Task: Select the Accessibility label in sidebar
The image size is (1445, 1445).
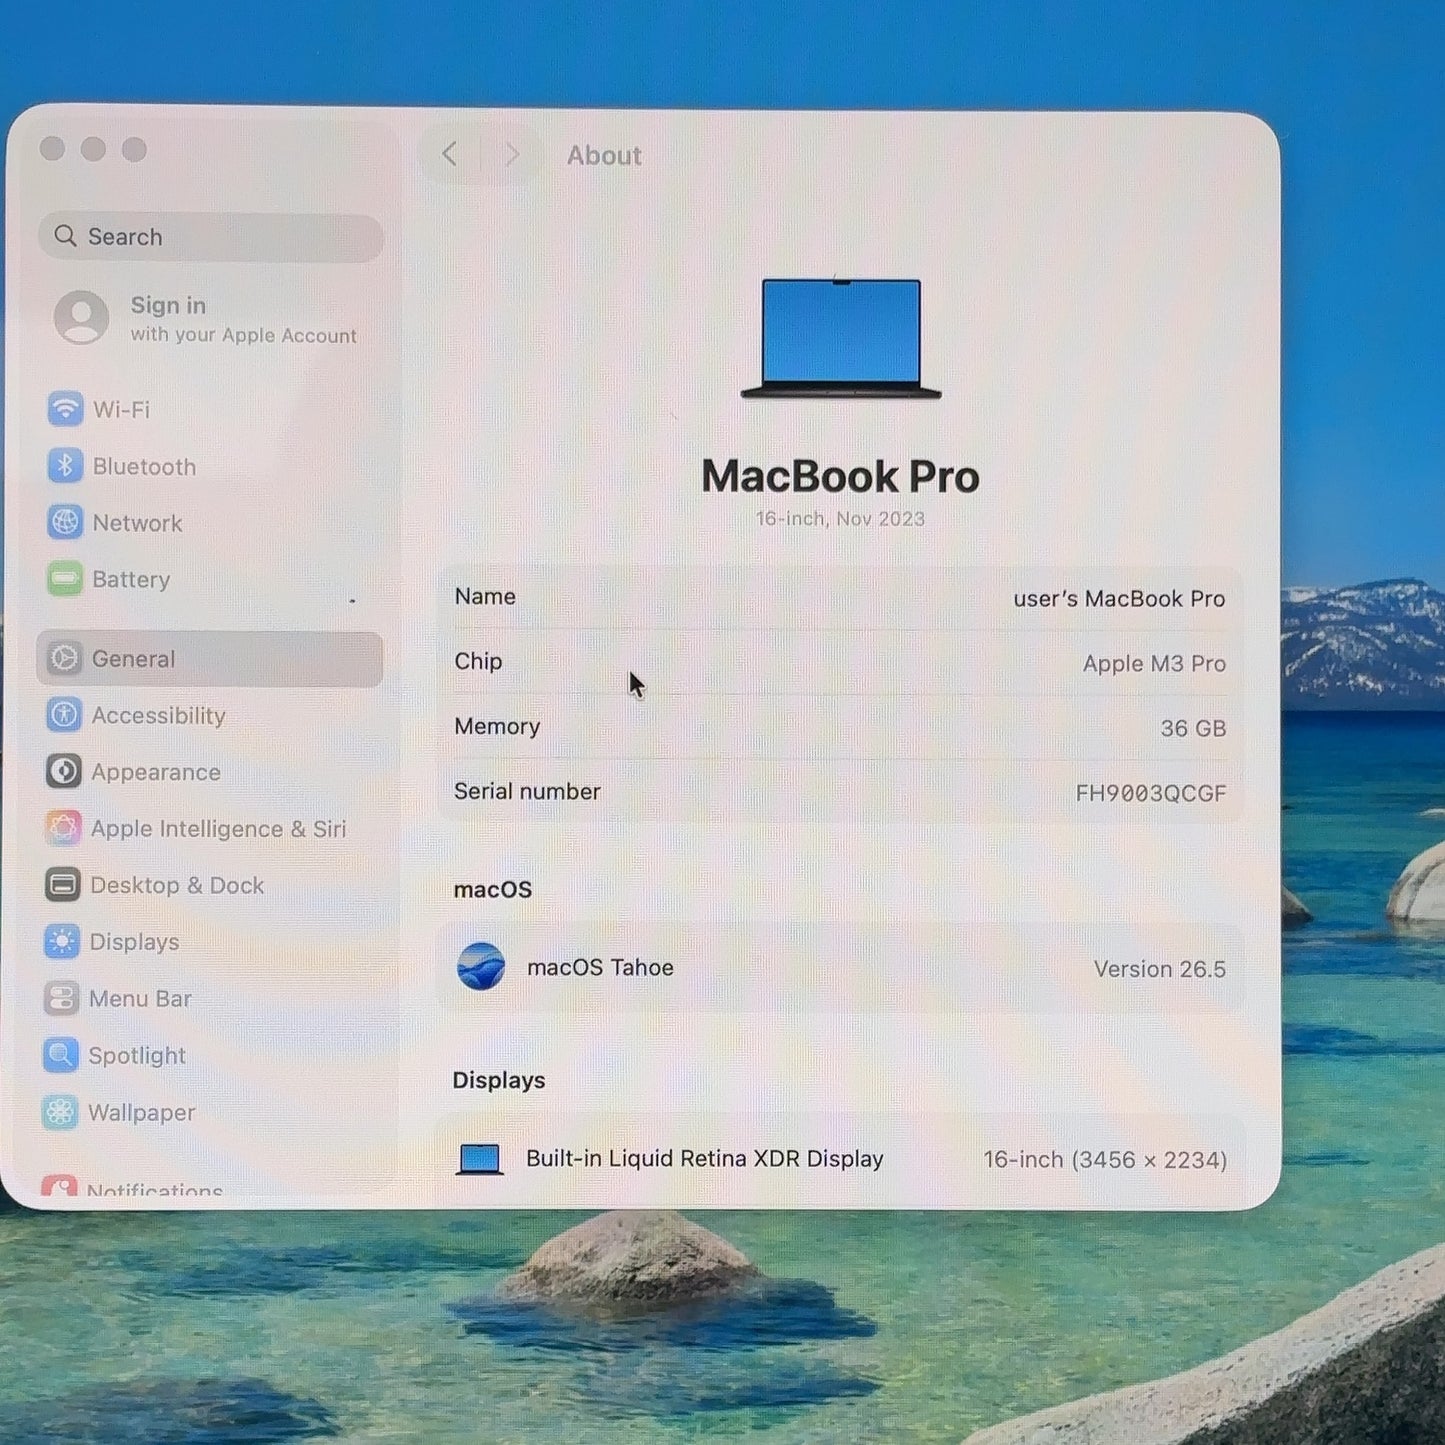Action: 158,716
